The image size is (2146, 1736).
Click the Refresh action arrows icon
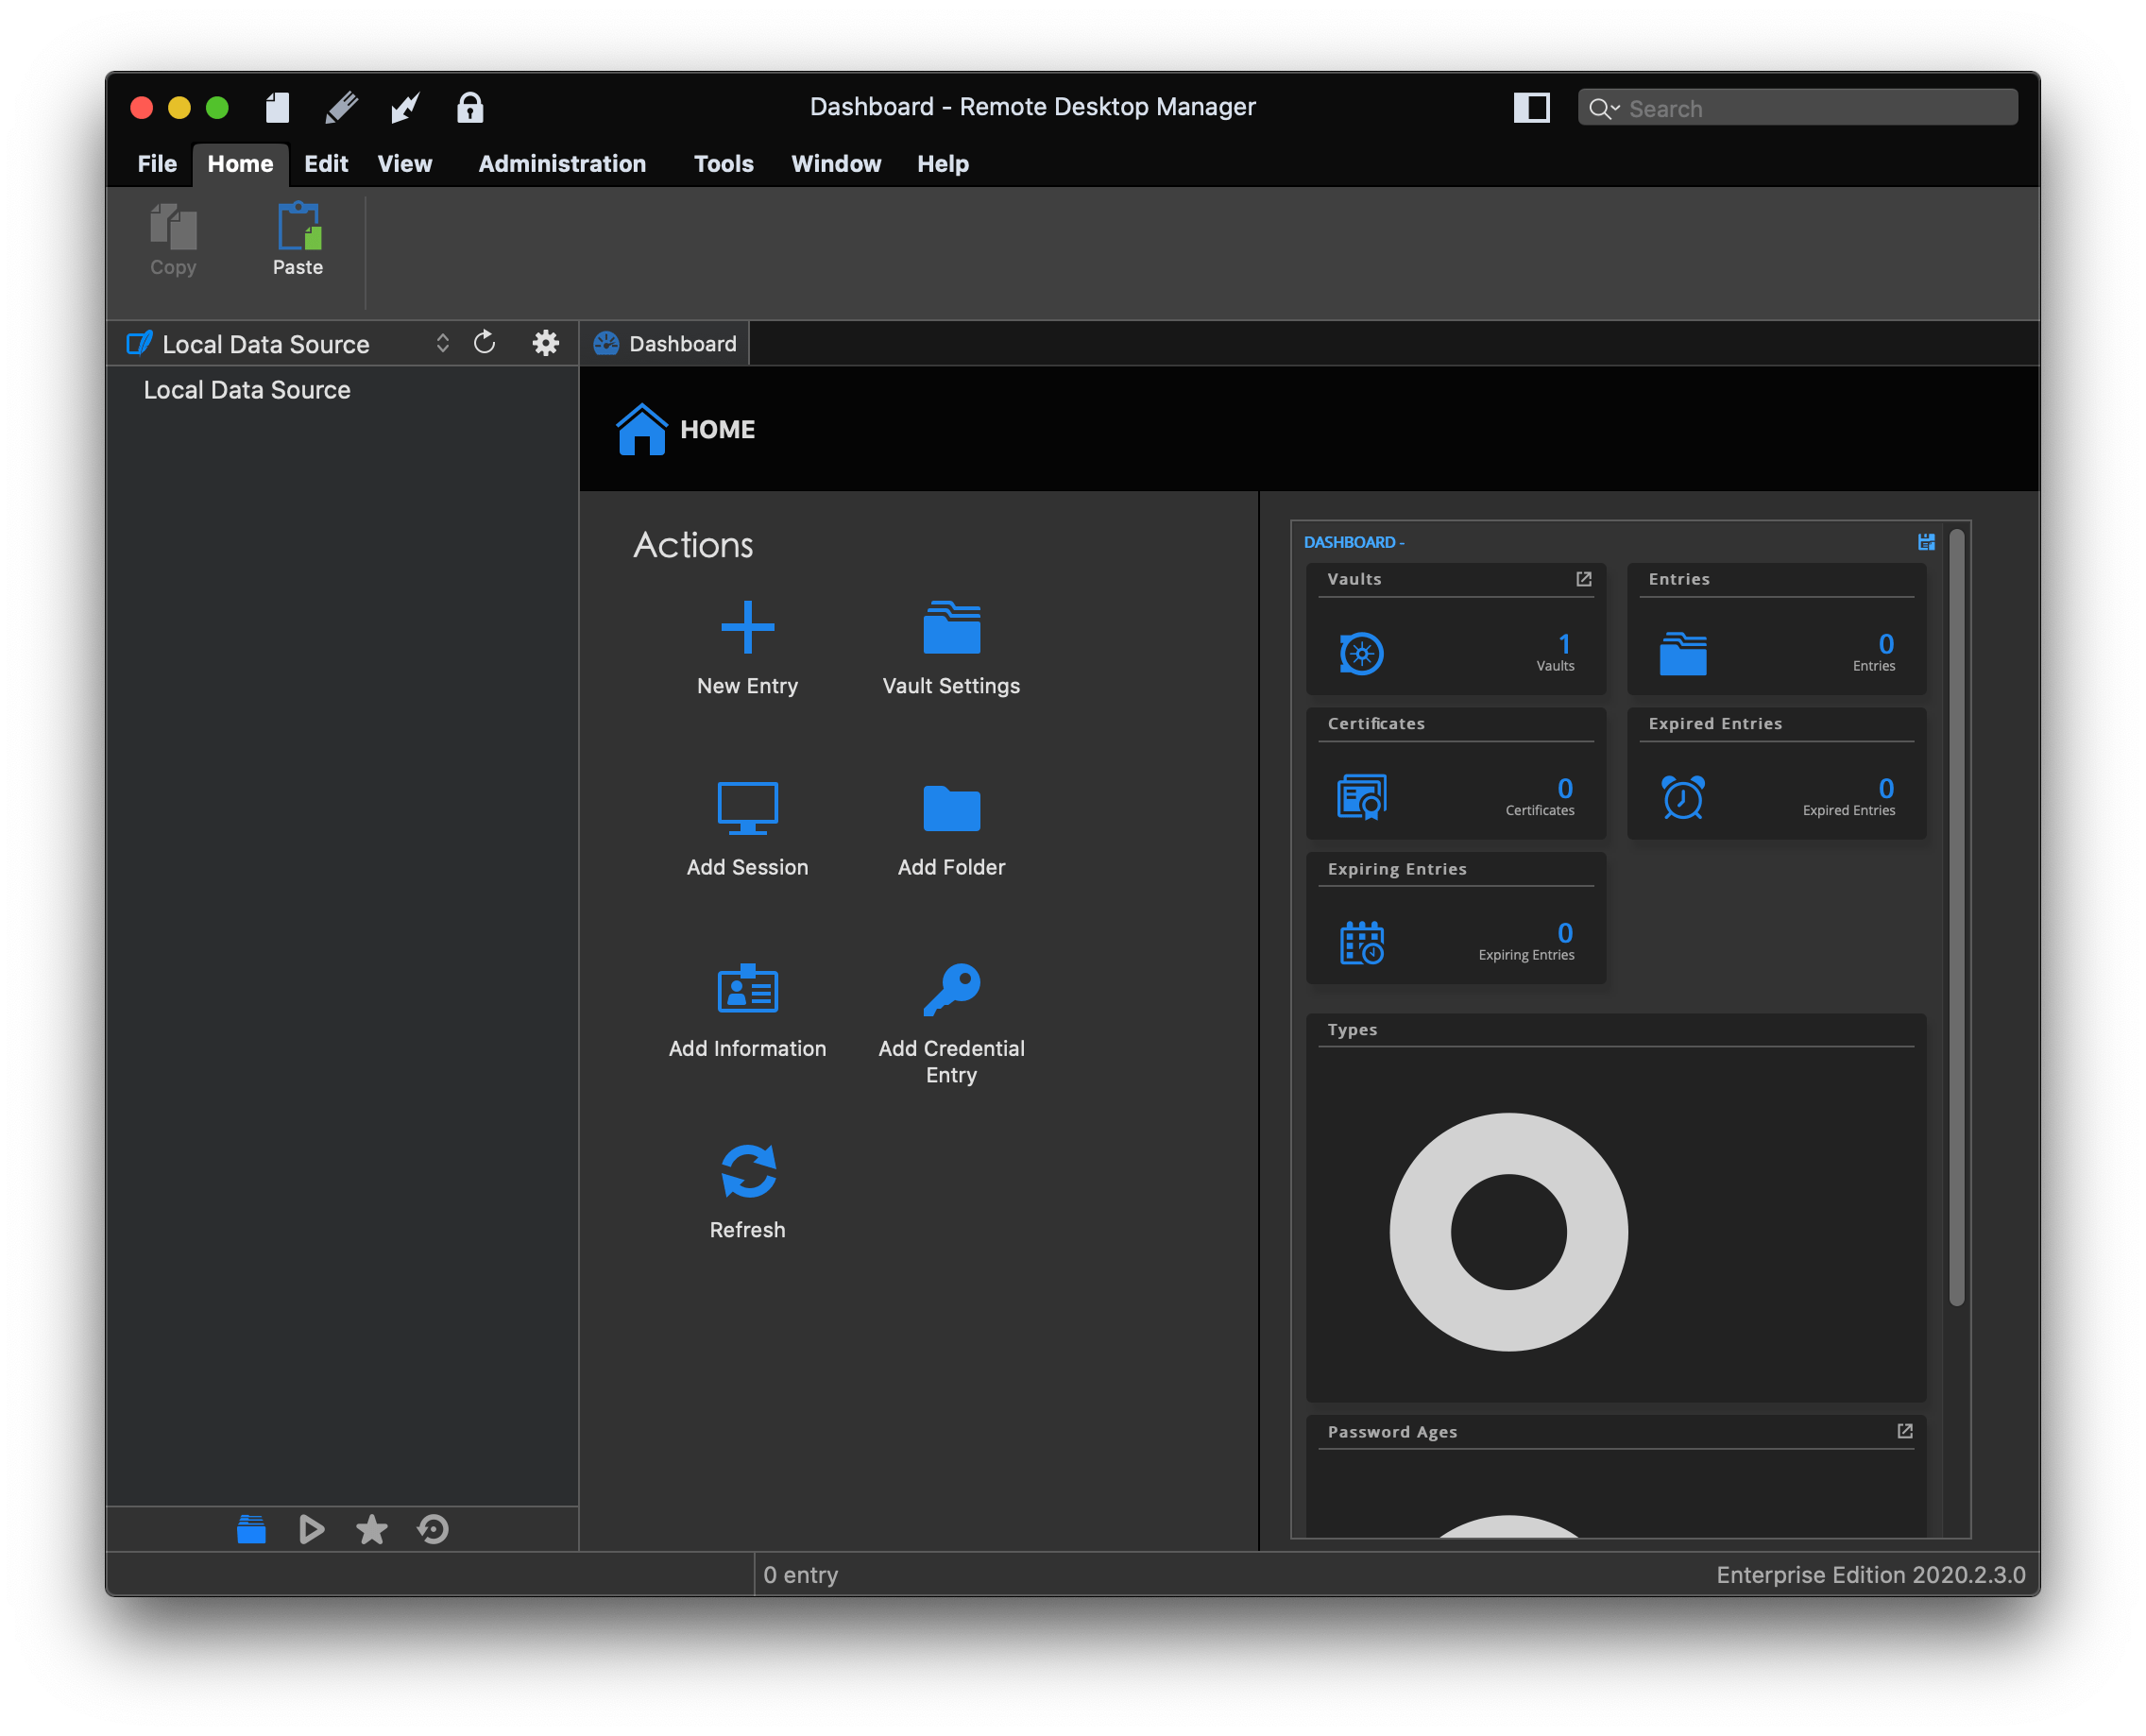click(x=747, y=1171)
